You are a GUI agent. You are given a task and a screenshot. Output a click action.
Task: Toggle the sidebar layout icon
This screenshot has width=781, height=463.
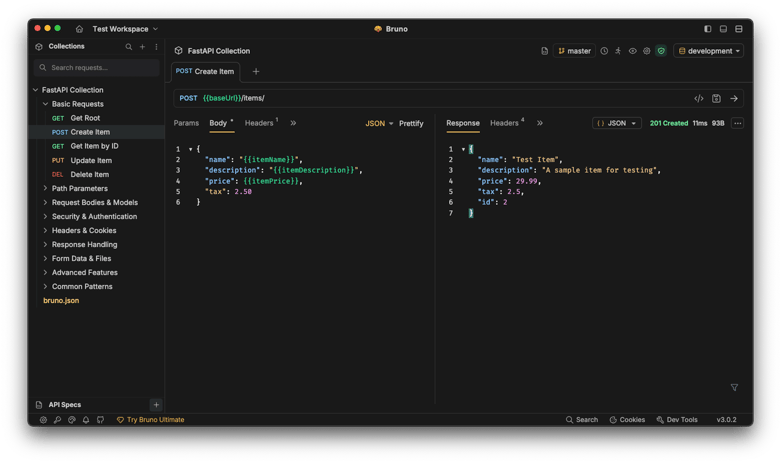(707, 29)
